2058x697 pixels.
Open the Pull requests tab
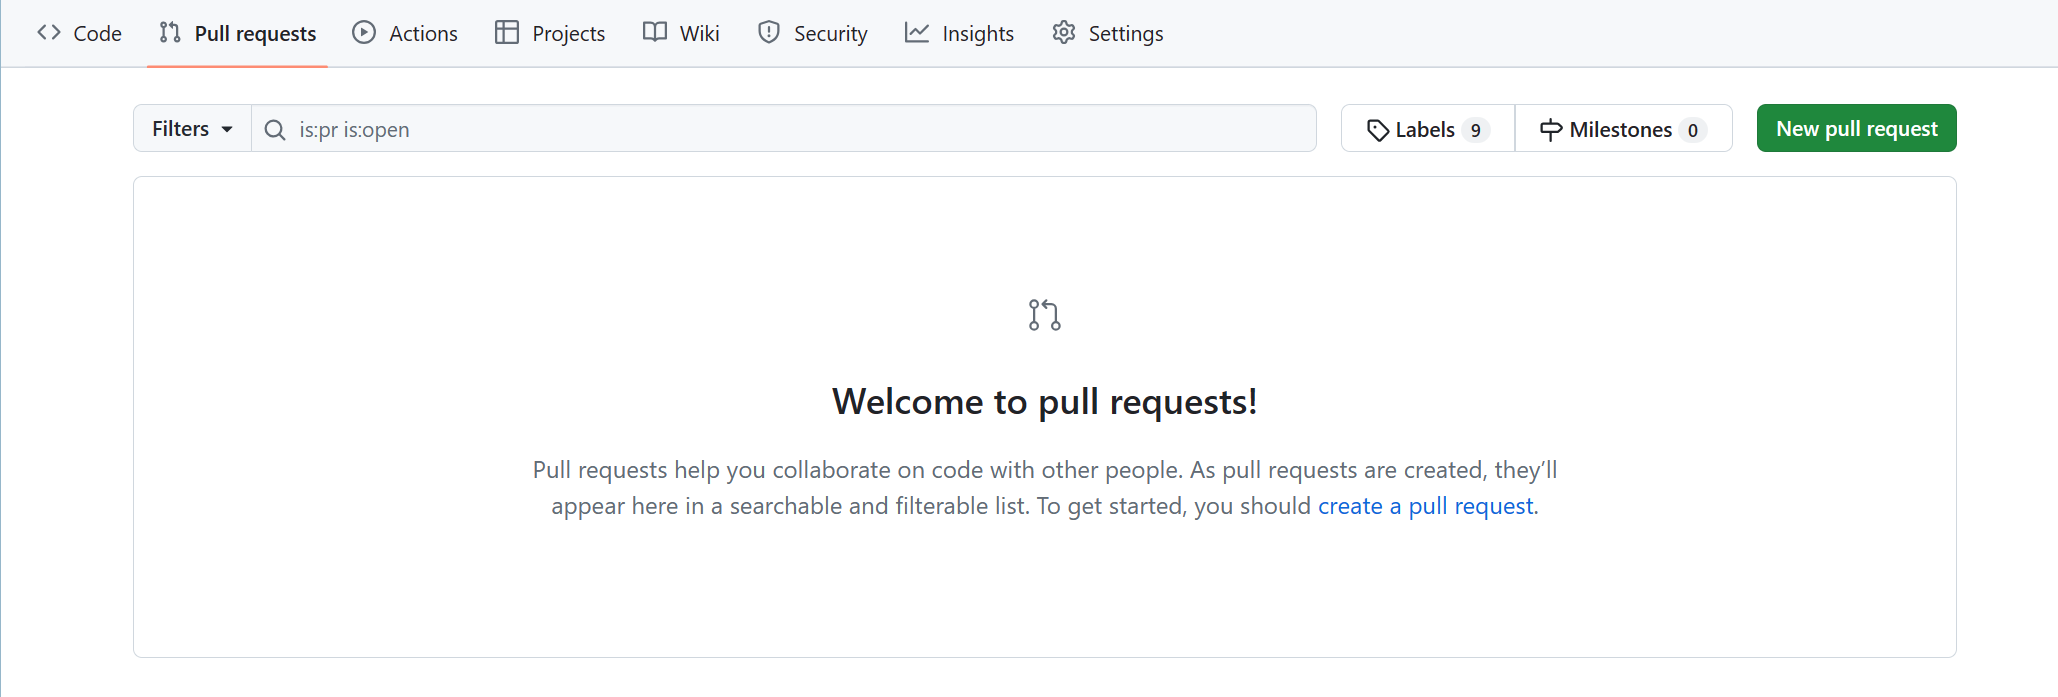[238, 33]
